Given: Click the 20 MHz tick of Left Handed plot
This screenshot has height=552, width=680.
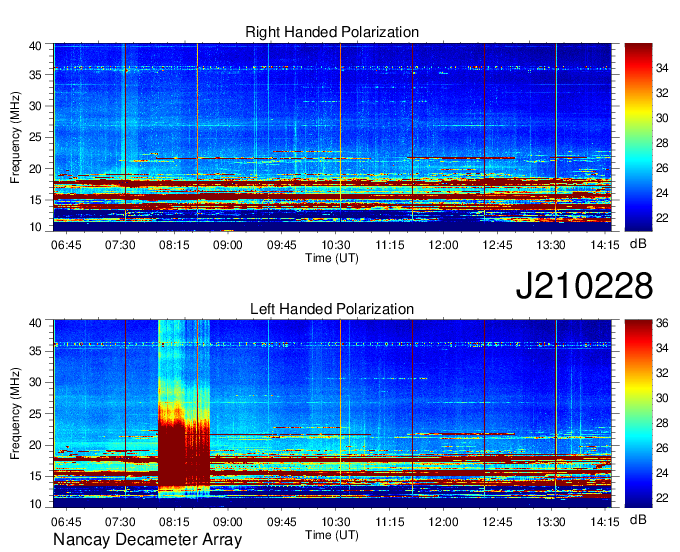Looking at the screenshot, I should point(35,445).
